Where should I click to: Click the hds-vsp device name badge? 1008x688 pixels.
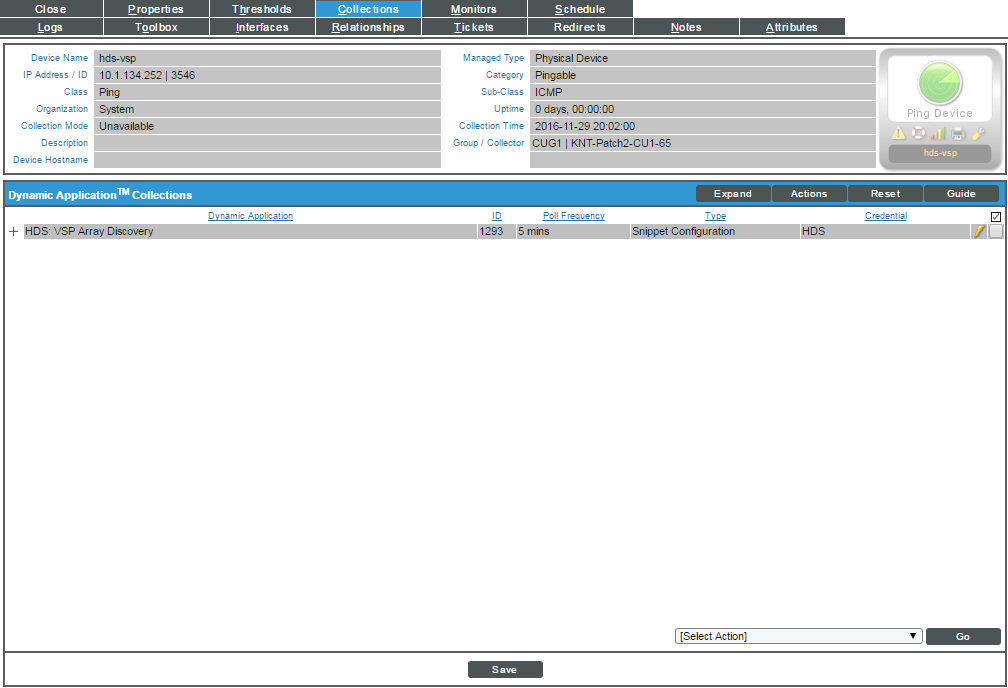point(940,153)
